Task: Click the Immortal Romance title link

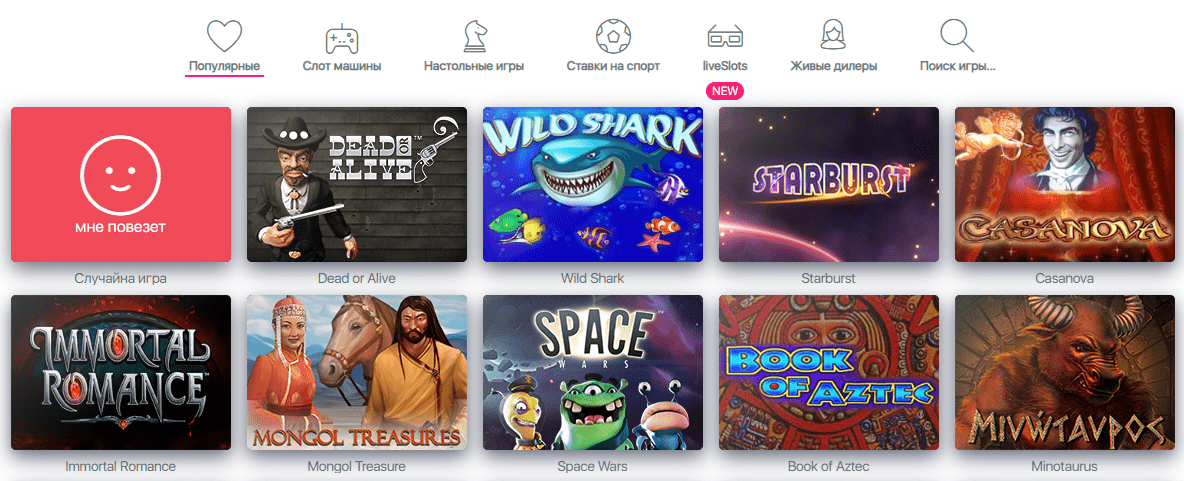Action: (x=121, y=466)
